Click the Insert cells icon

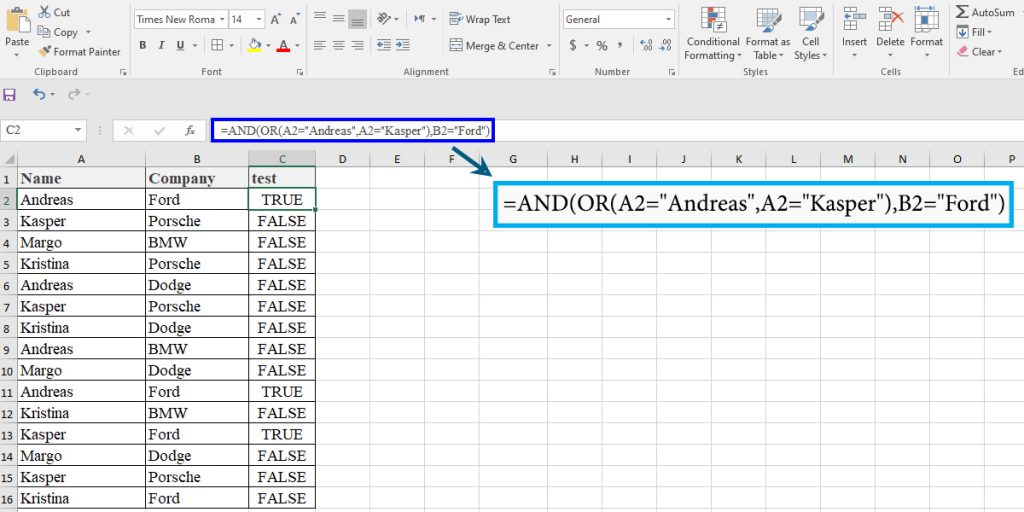(854, 19)
